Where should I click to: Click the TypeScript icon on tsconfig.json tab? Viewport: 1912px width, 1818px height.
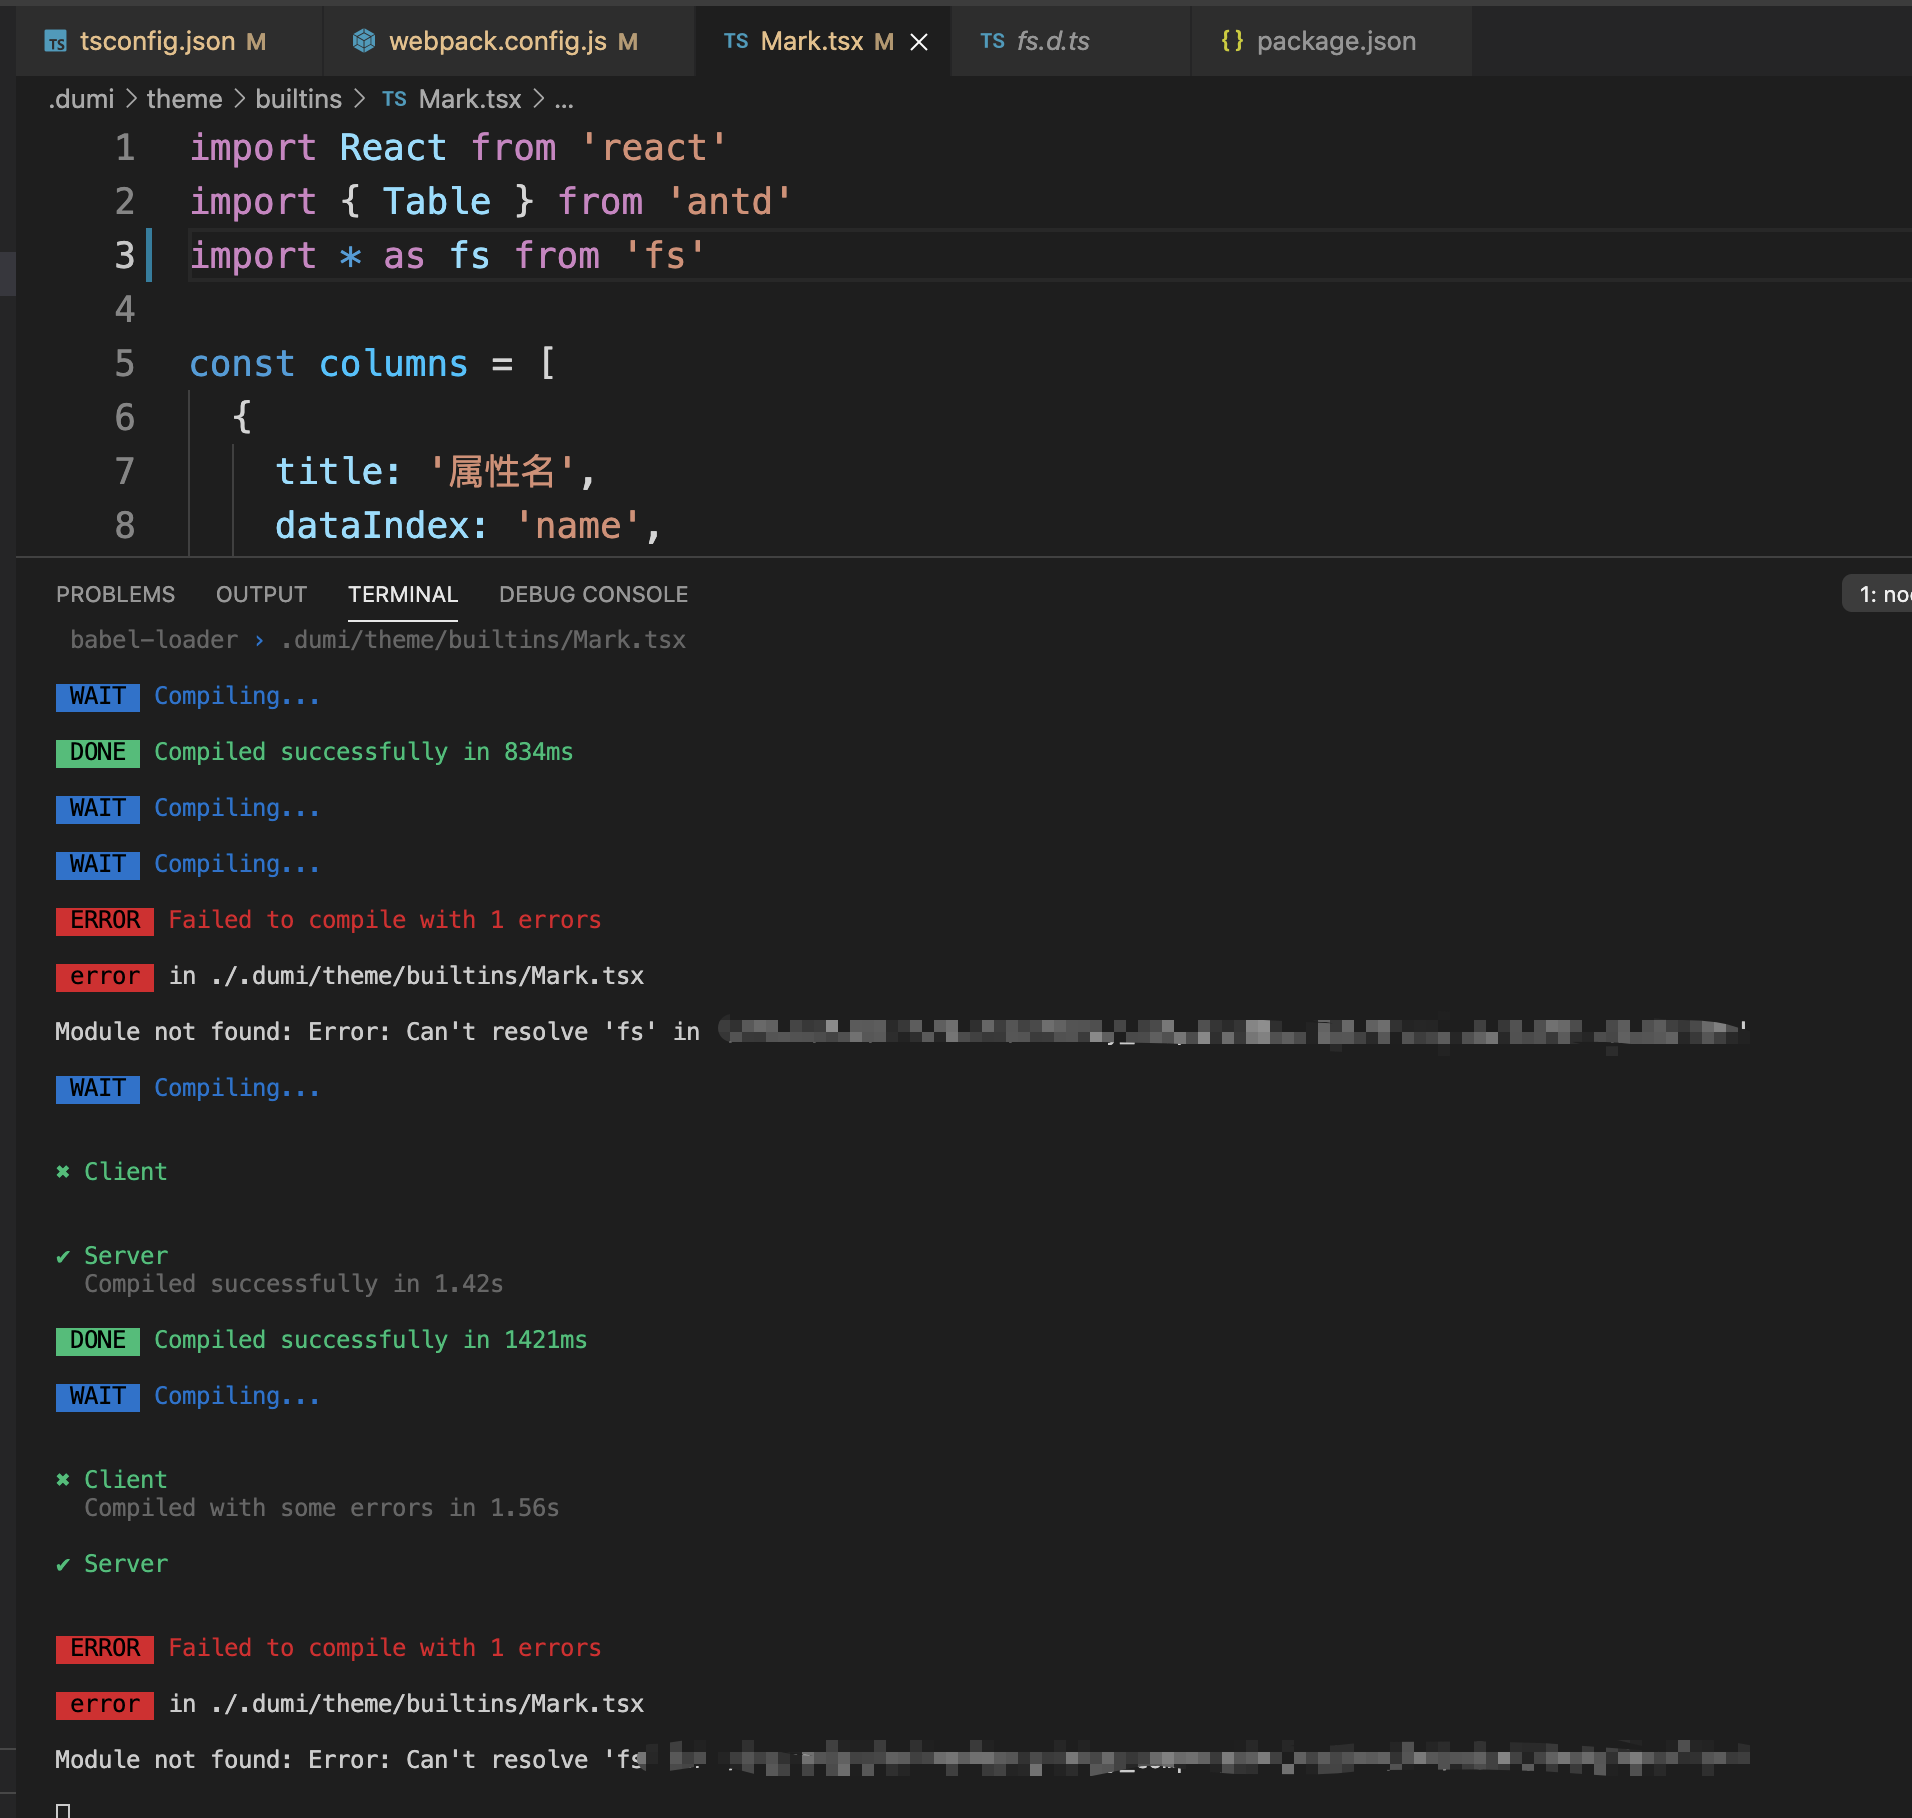[x=55, y=41]
